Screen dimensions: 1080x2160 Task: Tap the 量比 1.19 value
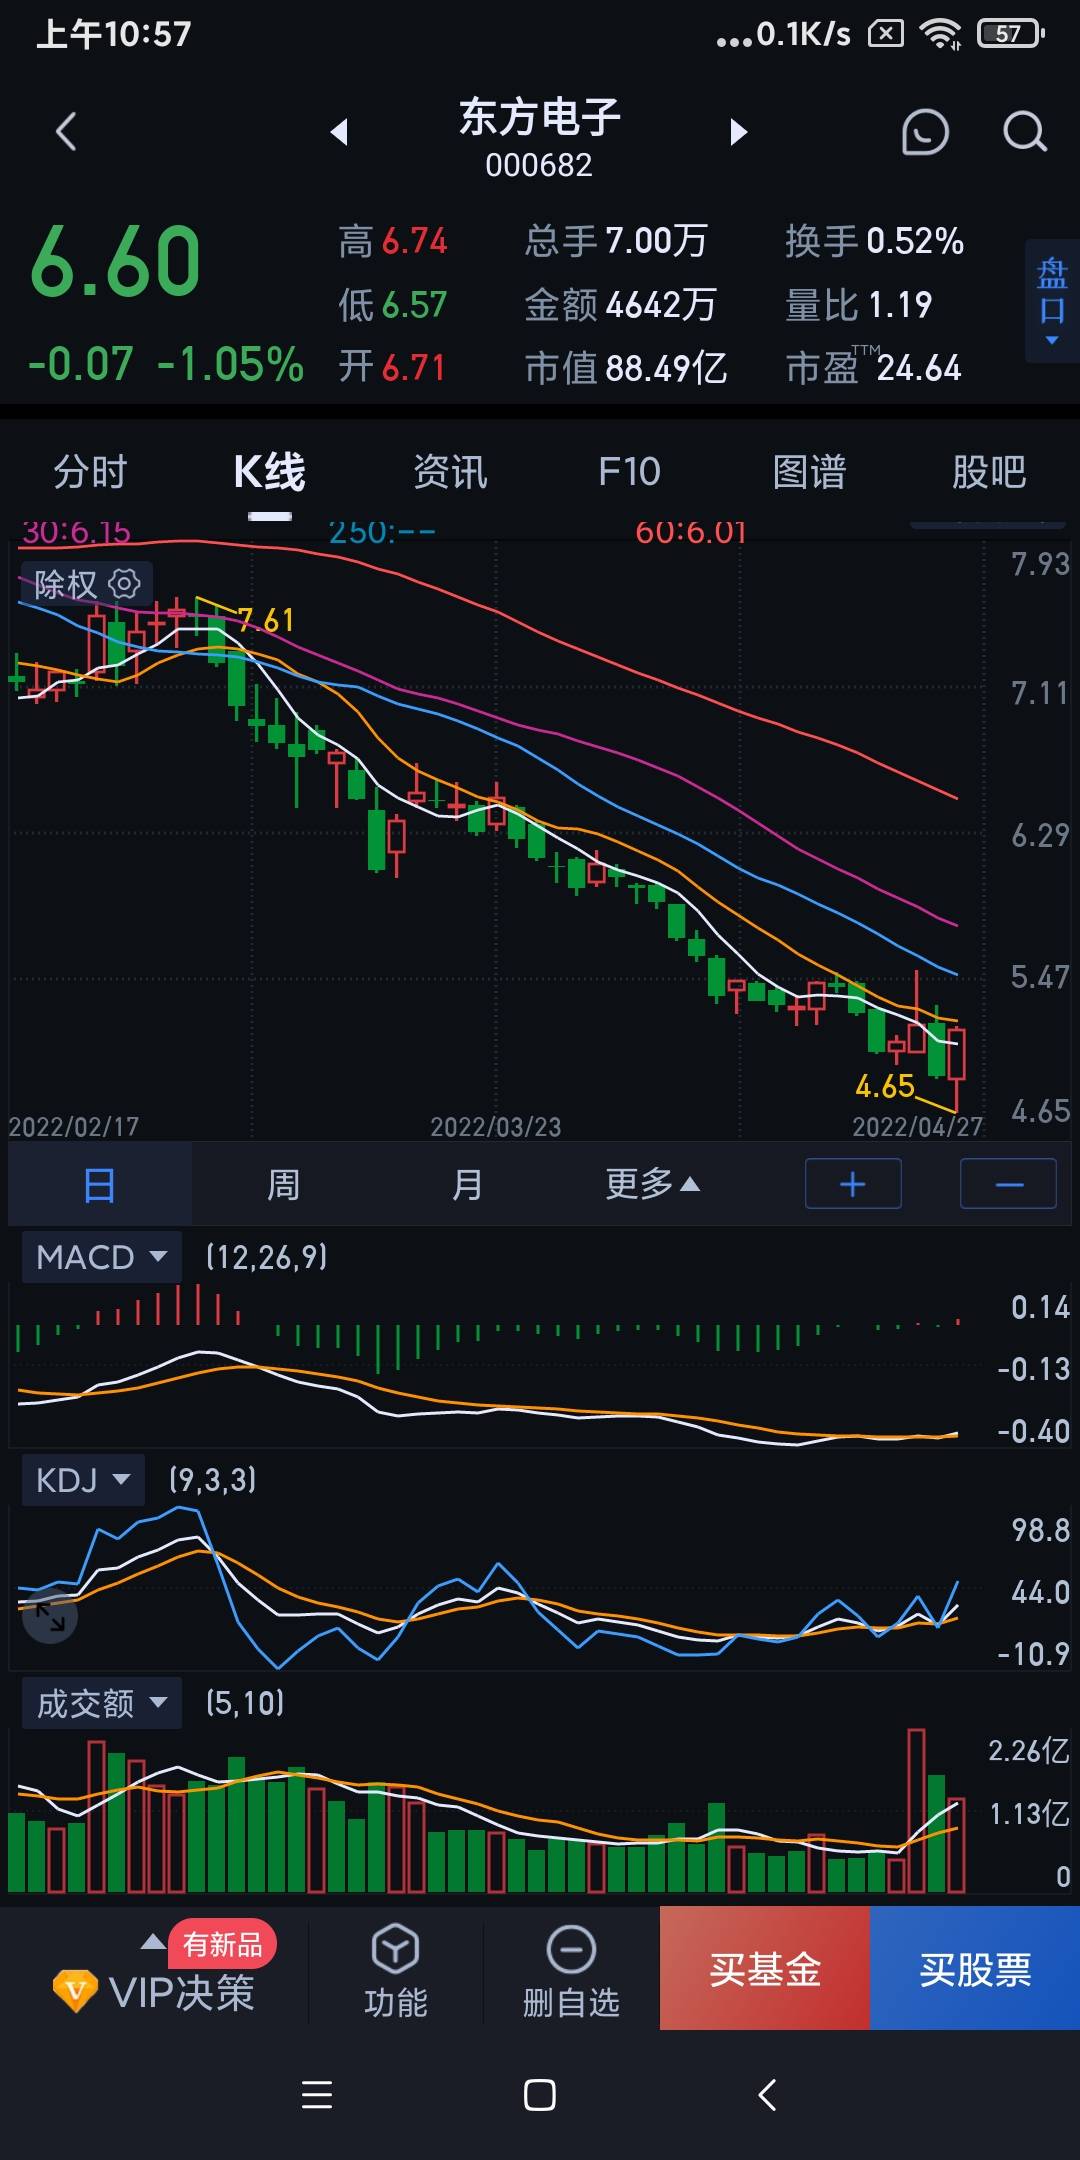pyautogui.click(x=900, y=305)
